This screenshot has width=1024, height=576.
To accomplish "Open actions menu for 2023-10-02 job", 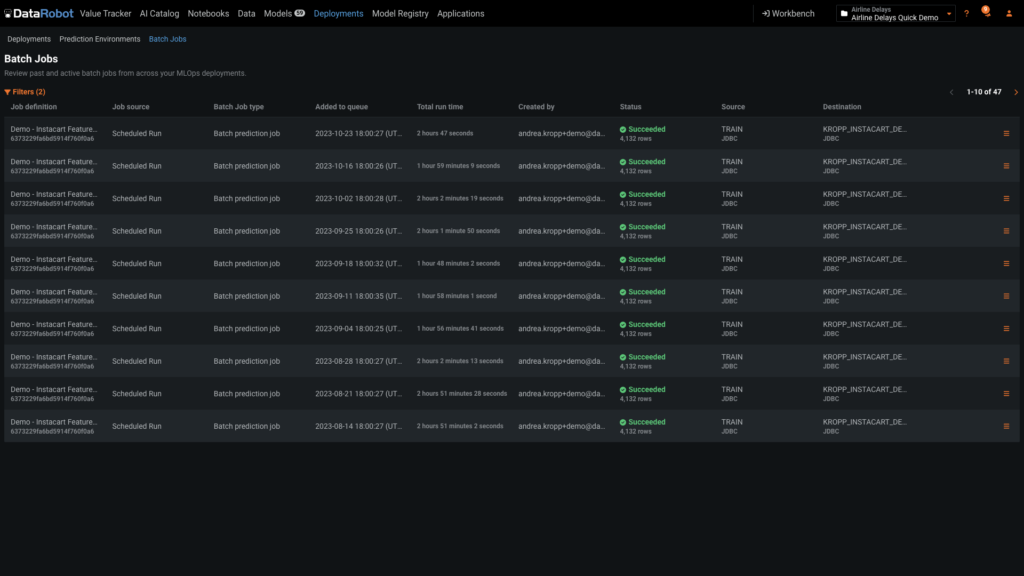I will tap(1006, 199).
